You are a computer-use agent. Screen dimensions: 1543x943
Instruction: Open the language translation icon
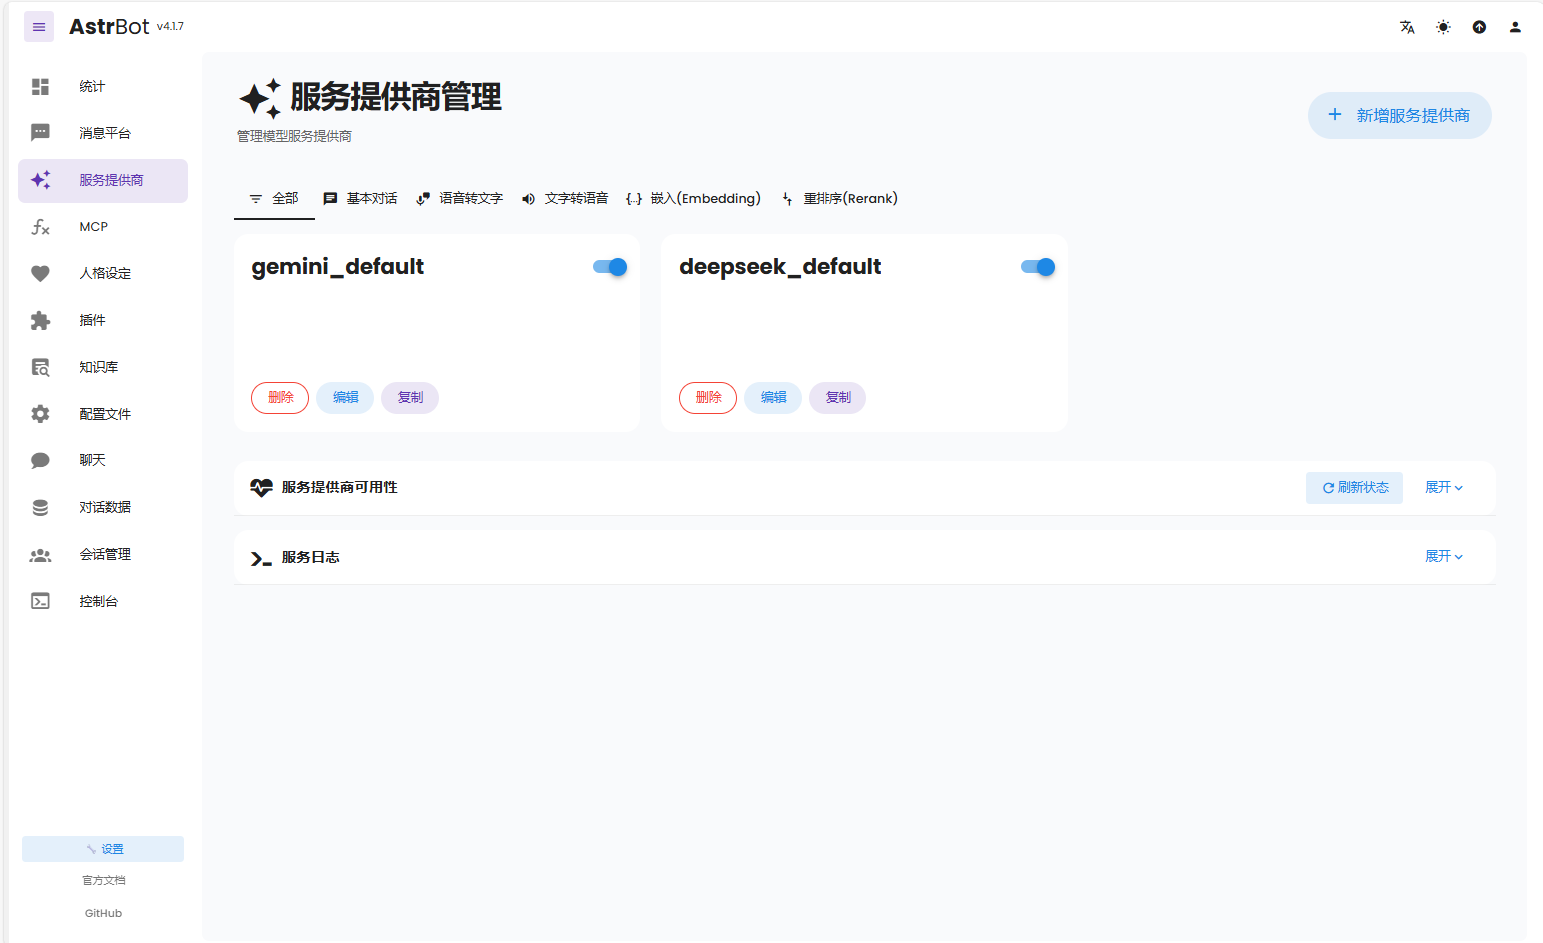pyautogui.click(x=1407, y=27)
